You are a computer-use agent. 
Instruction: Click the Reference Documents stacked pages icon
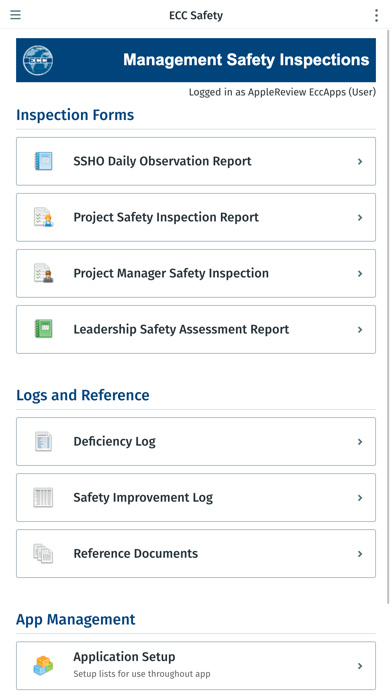(44, 553)
